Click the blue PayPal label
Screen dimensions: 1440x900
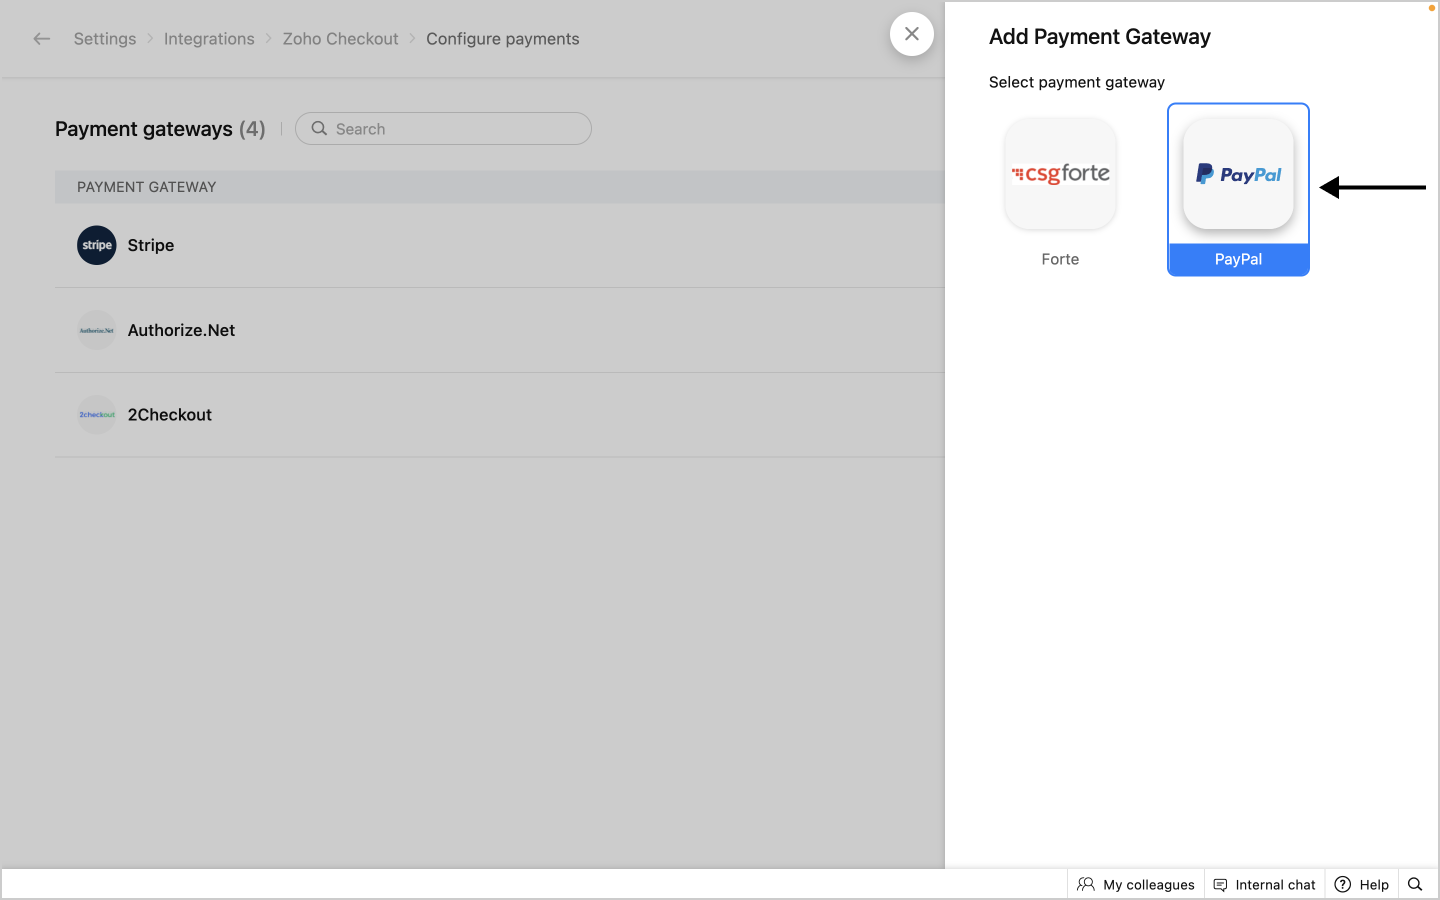(x=1238, y=259)
